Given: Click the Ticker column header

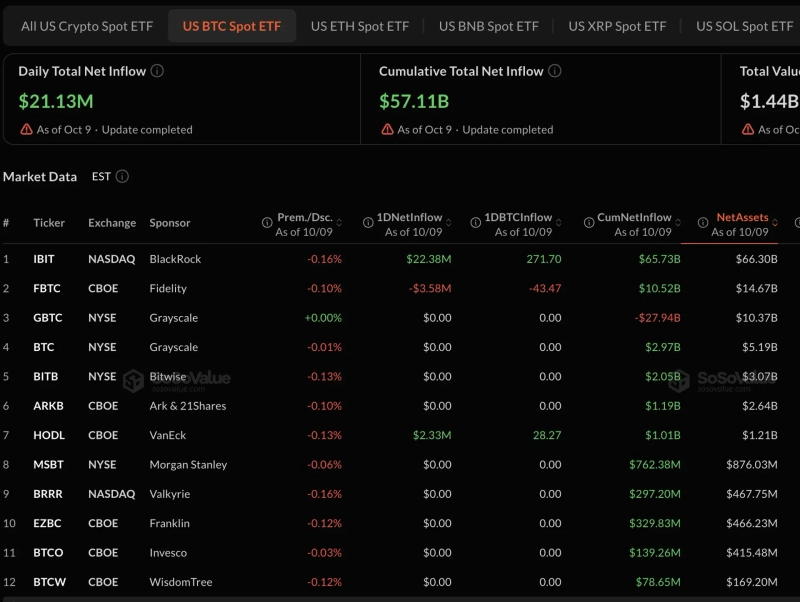Looking at the screenshot, I should 49,223.
